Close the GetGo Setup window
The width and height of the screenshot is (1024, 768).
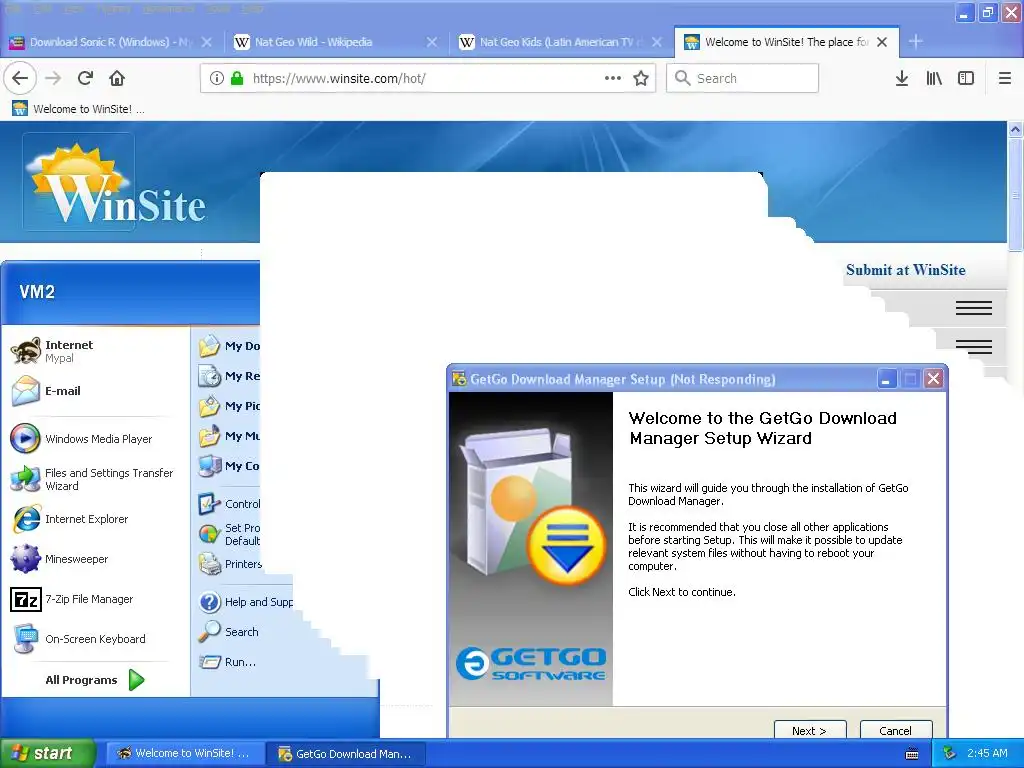[934, 379]
